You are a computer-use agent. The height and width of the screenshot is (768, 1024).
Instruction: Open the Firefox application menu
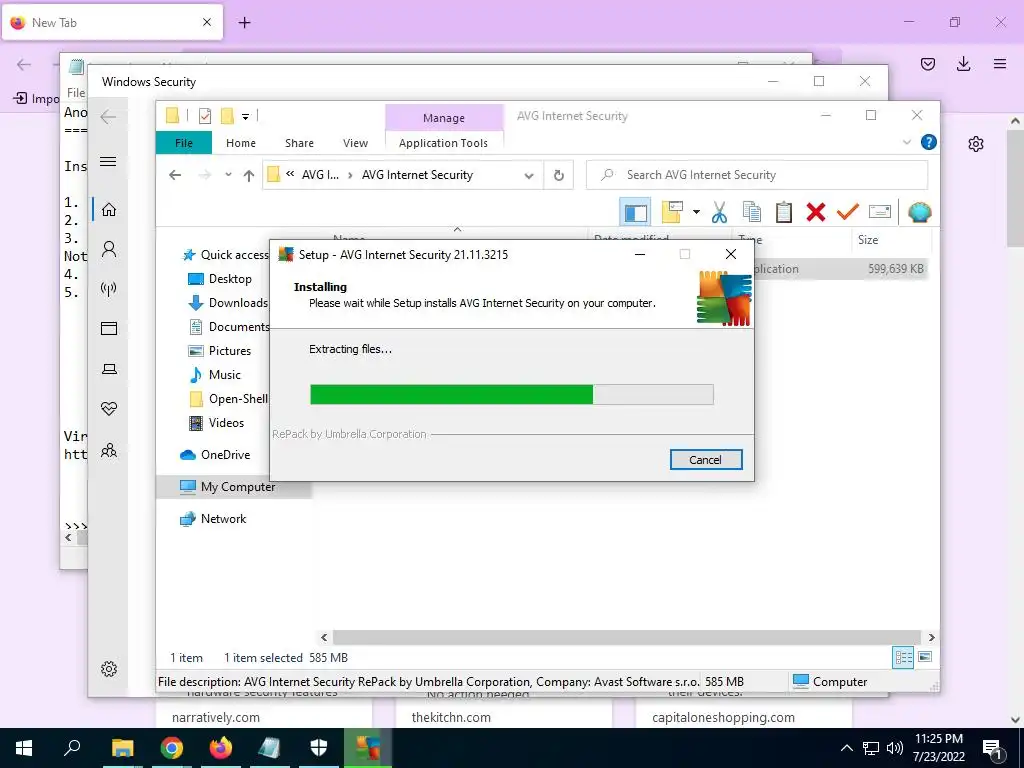999,64
